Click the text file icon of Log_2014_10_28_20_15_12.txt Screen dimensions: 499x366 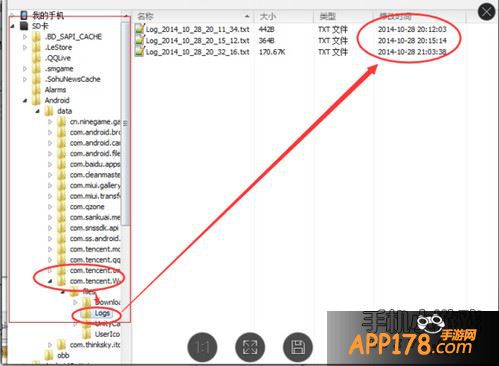(140, 40)
